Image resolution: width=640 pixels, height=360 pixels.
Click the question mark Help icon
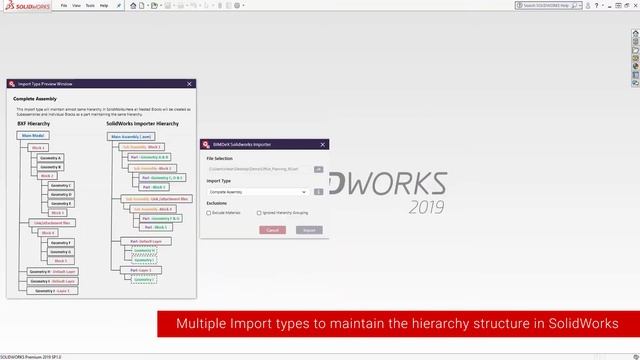(596, 6)
